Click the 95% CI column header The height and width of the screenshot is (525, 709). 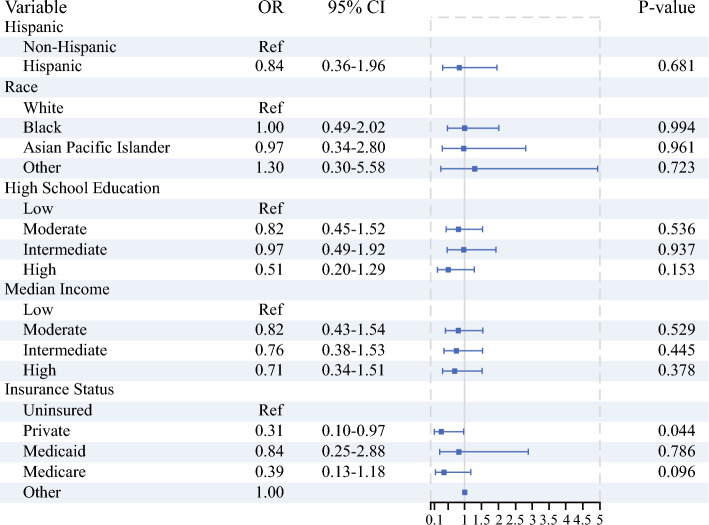(x=356, y=7)
